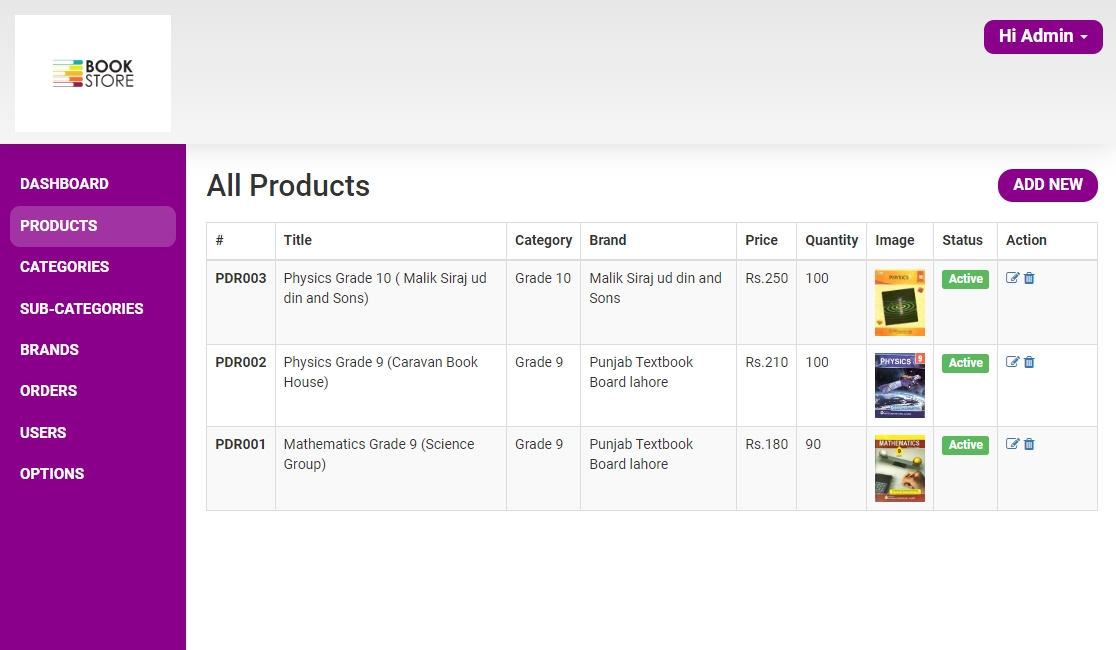Image resolution: width=1116 pixels, height=650 pixels.
Task: View Orders from the sidebar
Action: 49,391
